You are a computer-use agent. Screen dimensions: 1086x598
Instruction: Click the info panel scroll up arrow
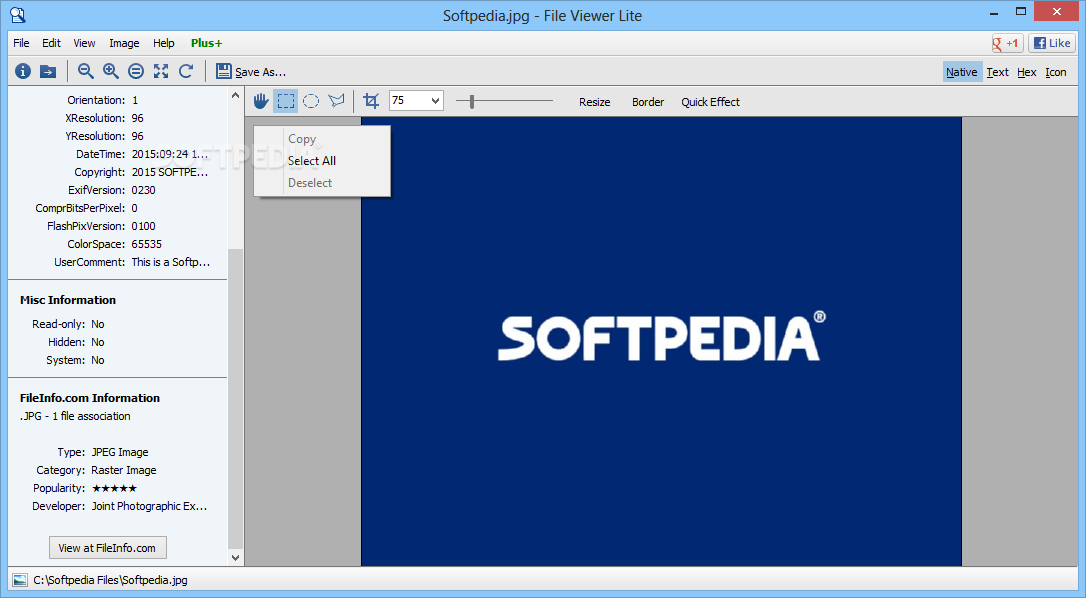pos(235,96)
